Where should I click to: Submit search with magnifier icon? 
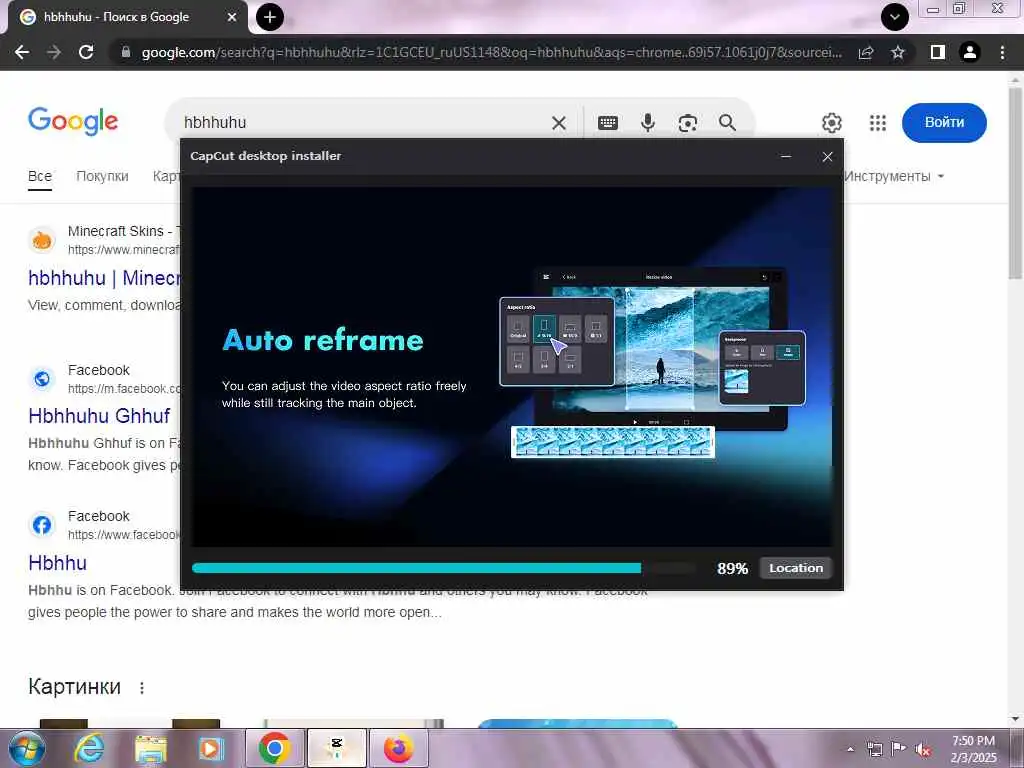coord(727,123)
